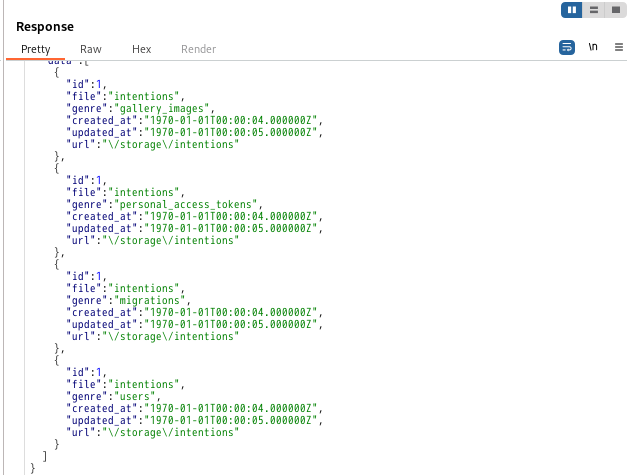The image size is (627, 475).
Task: Toggle non-printable characters display (\n)
Action: 593,47
